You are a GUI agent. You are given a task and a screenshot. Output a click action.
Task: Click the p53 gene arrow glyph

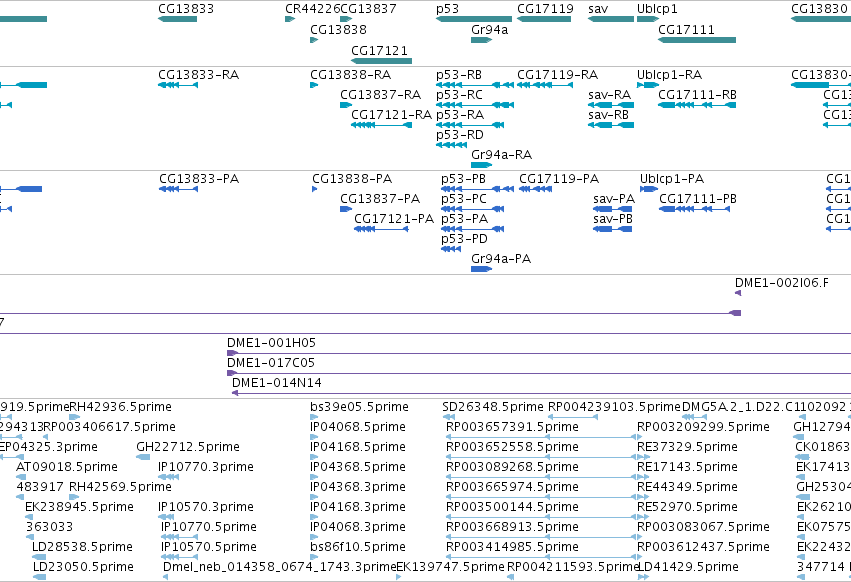coord(474,19)
